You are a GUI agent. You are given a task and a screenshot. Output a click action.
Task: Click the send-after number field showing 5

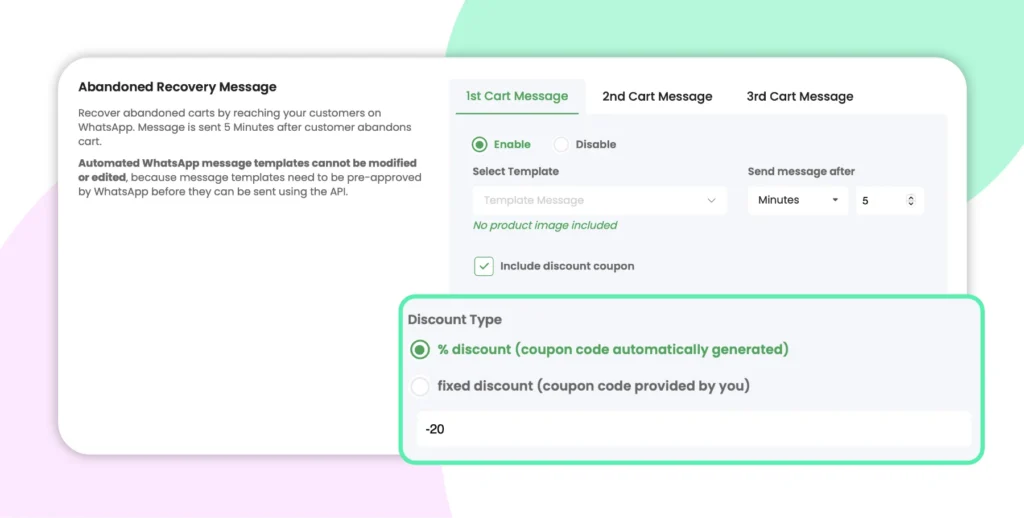pos(882,200)
